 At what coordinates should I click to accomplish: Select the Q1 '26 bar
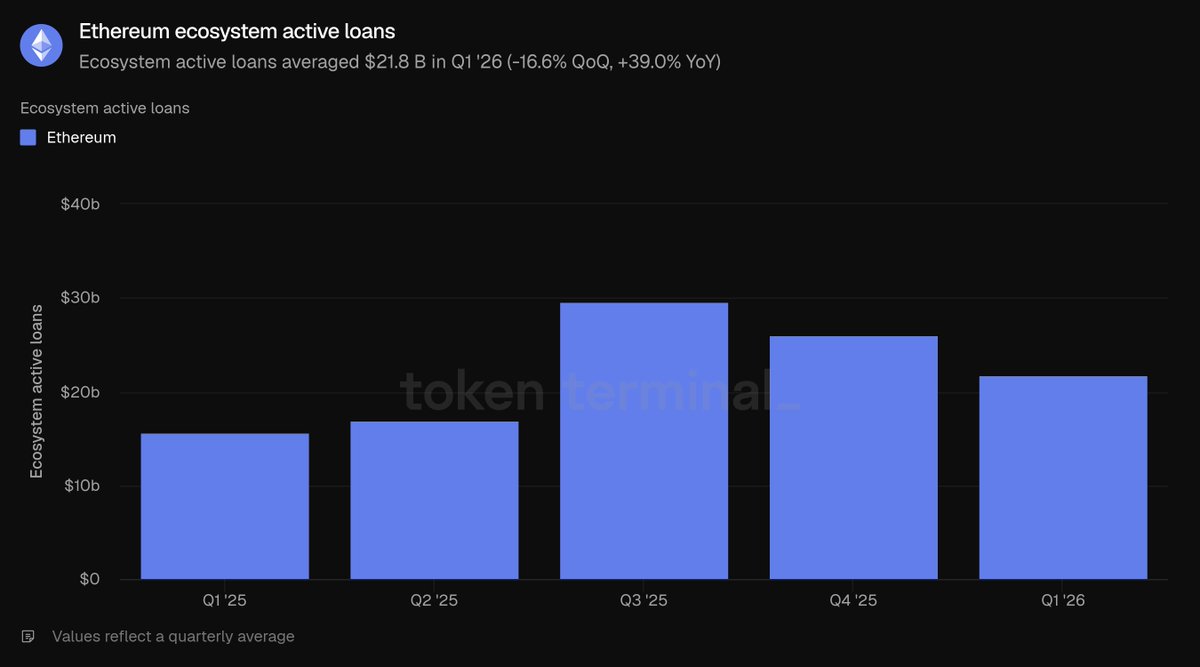(x=1063, y=478)
